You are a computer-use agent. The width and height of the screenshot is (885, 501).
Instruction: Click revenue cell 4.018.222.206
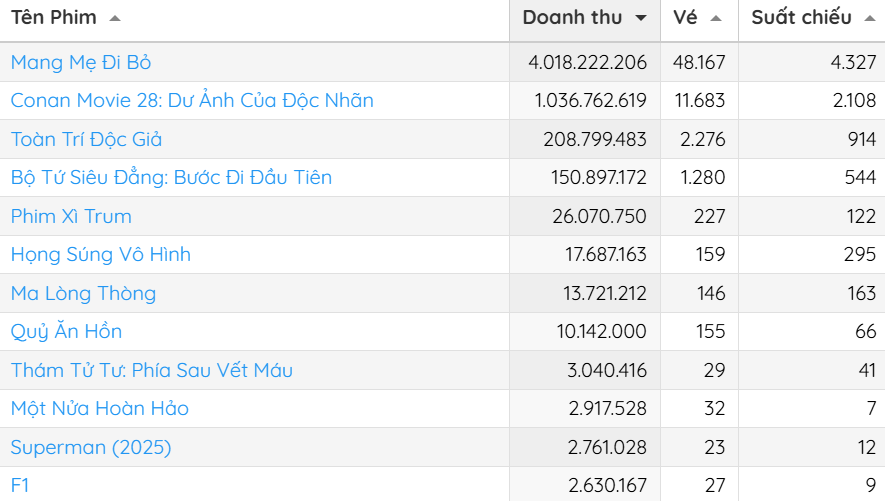point(587,62)
